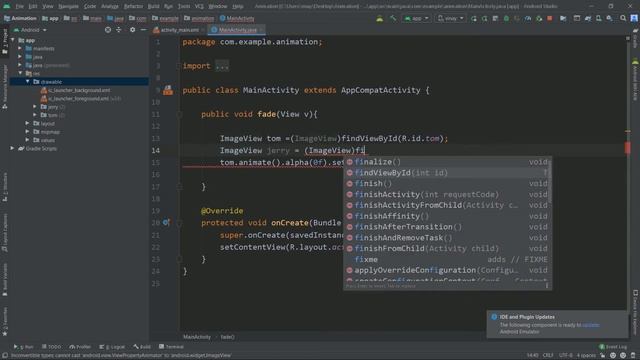The width and height of the screenshot is (640, 360).
Task: Expand the folded import statement
Action: (222, 66)
